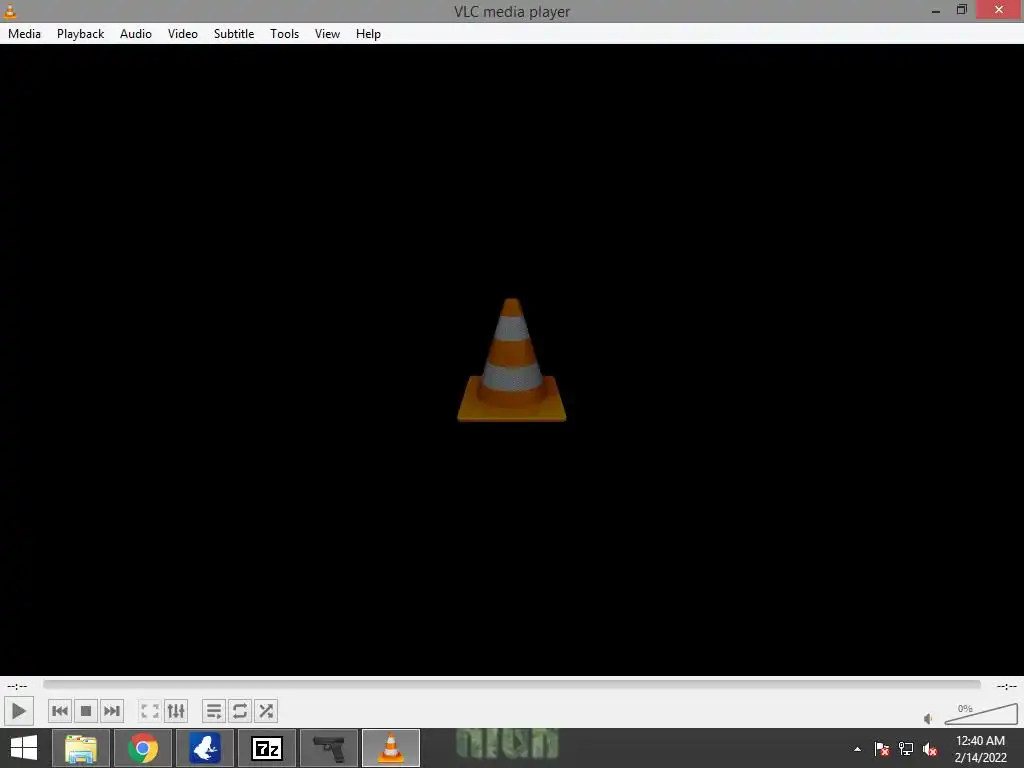Toggle the elapsed time display
This screenshot has height=768, width=1024.
coord(17,686)
